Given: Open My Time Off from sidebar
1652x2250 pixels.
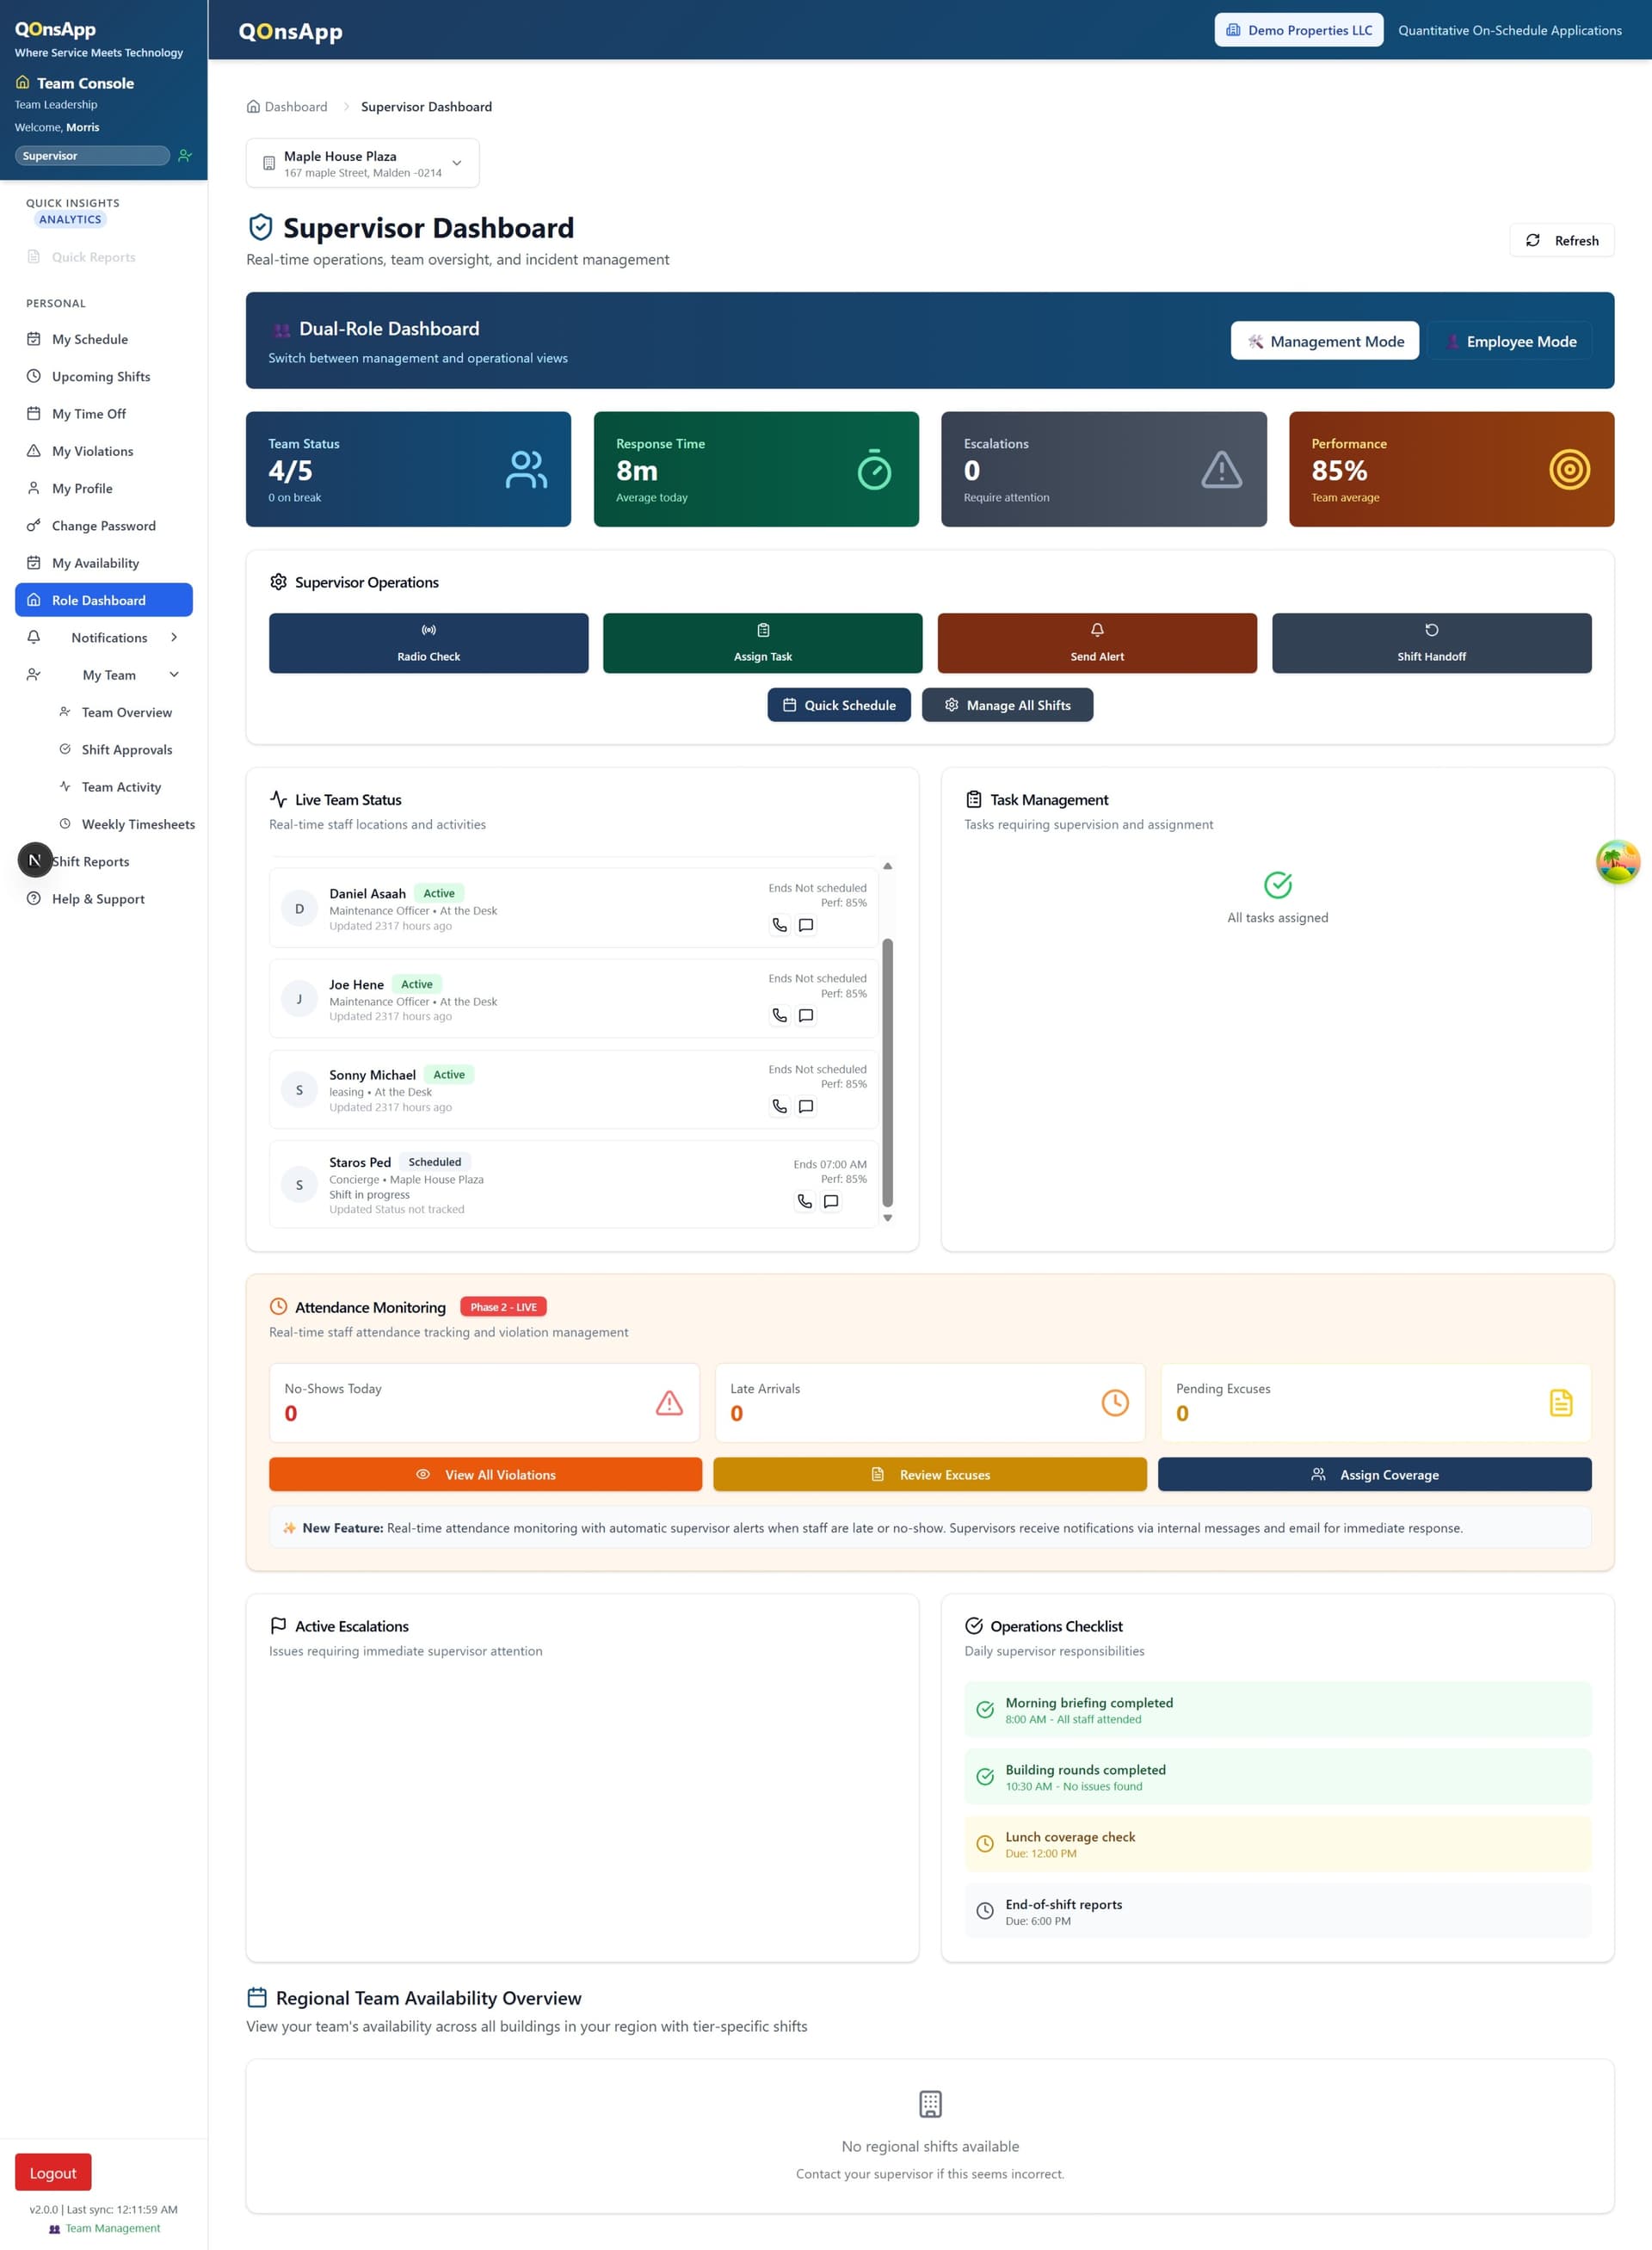Looking at the screenshot, I should [x=88, y=413].
